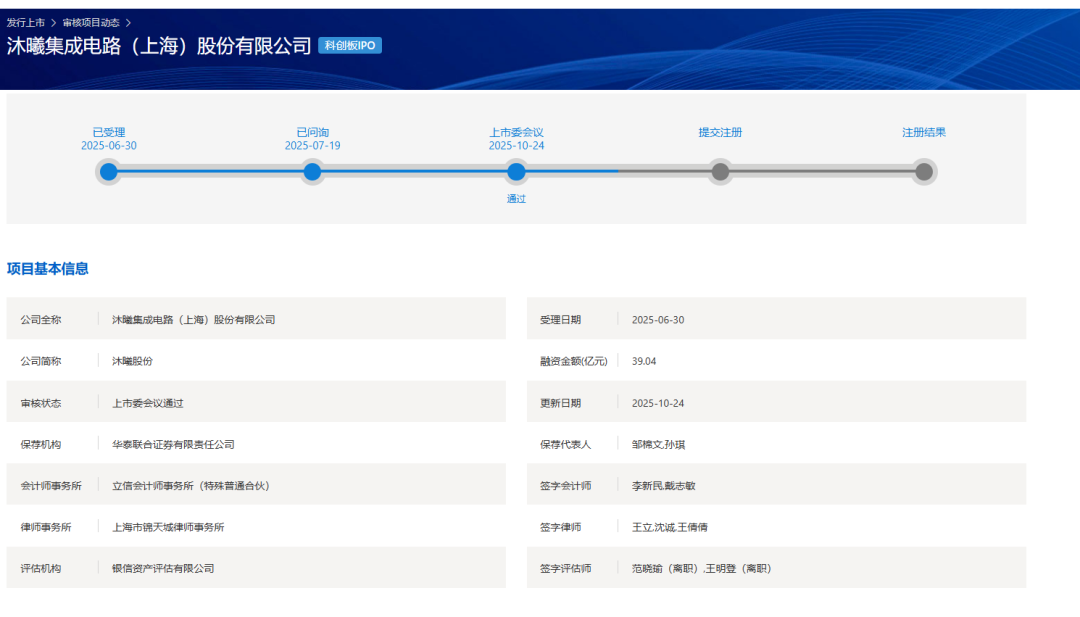
Task: Select the 已受理 timeline node circle
Action: 109,172
